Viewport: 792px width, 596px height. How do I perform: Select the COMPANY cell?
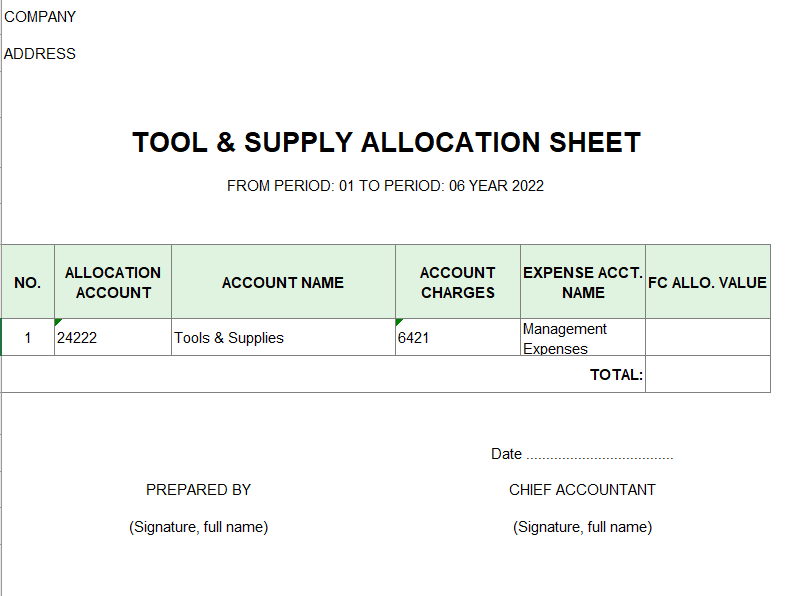[40, 17]
